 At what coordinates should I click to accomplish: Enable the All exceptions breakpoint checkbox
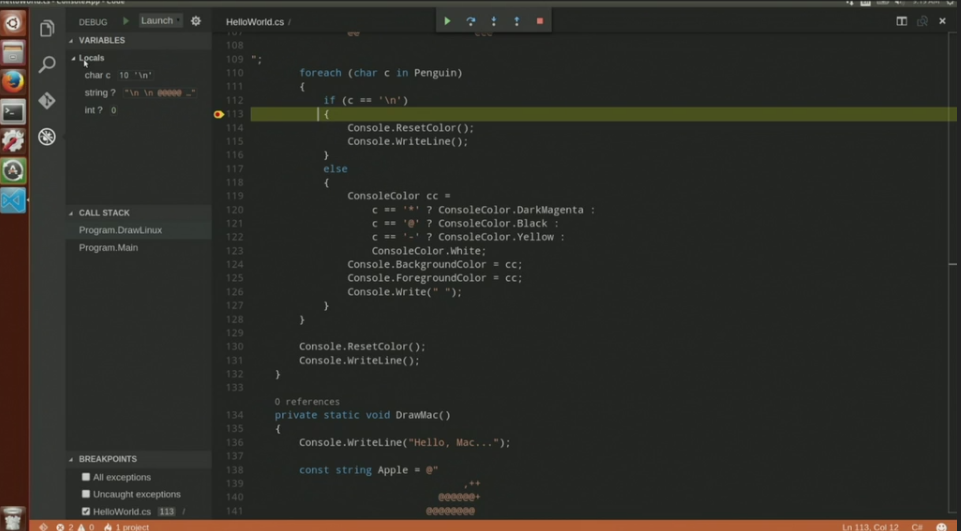86,477
